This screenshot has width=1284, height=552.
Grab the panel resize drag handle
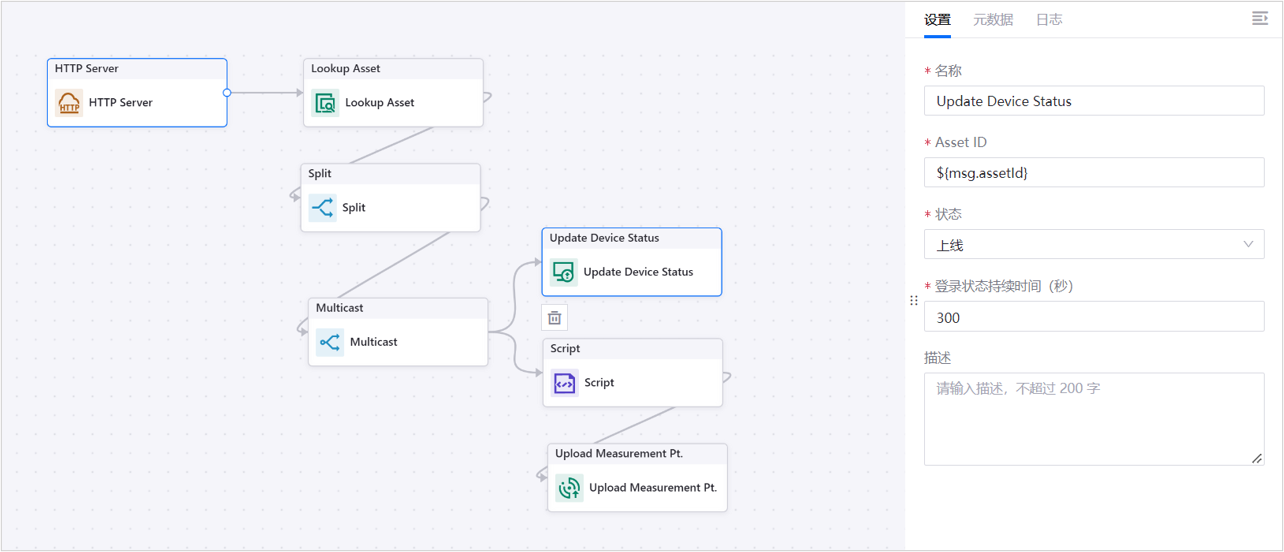pyautogui.click(x=914, y=300)
